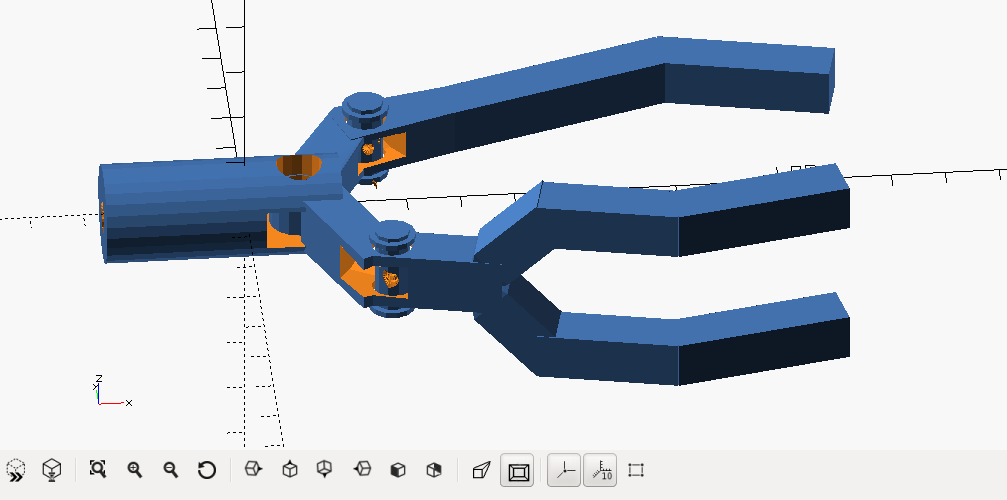Hide the axes with Show Axes toggle

(565, 469)
